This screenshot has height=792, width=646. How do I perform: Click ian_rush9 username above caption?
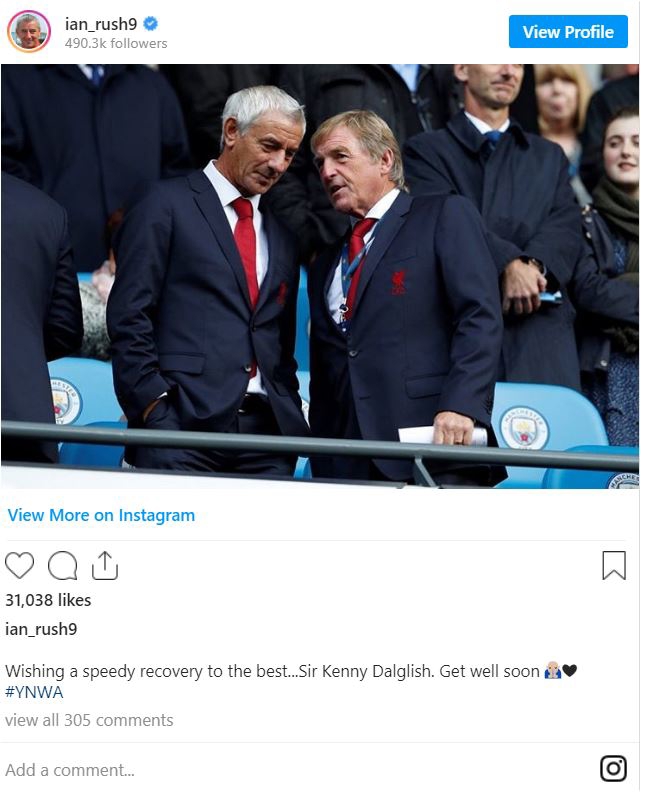point(41,629)
